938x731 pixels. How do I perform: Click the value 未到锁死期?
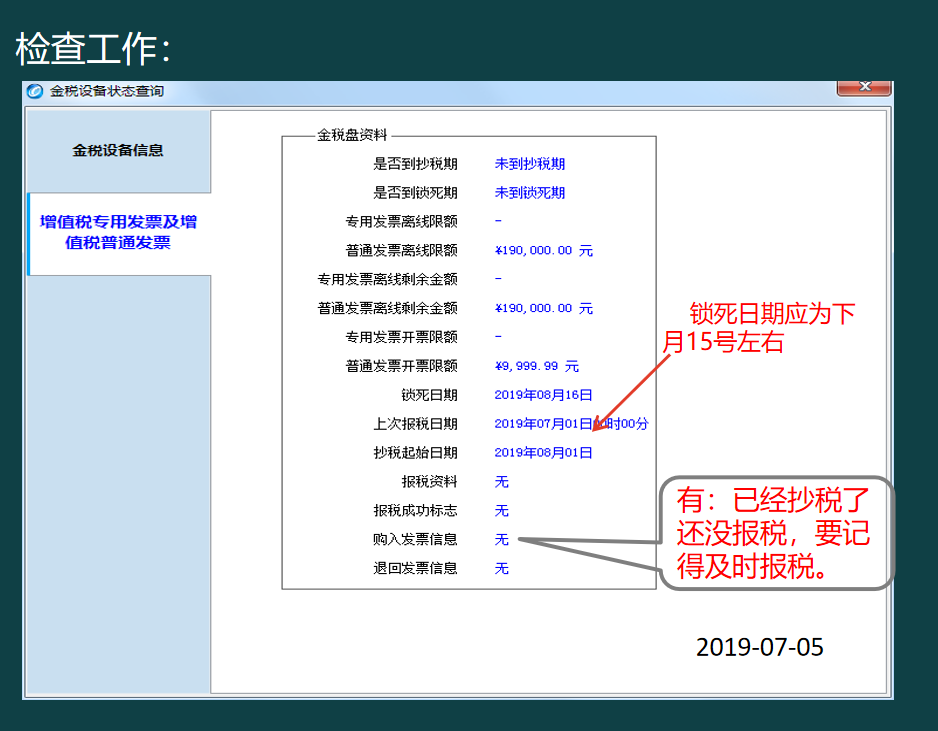[529, 193]
